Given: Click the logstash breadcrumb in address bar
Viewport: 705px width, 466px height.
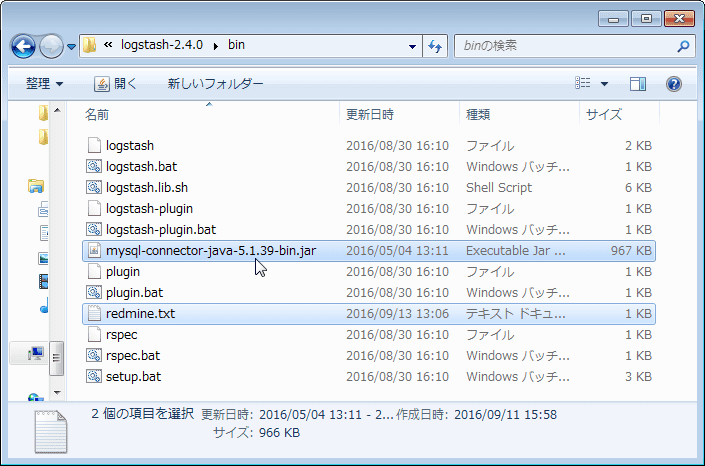Looking at the screenshot, I should [162, 45].
